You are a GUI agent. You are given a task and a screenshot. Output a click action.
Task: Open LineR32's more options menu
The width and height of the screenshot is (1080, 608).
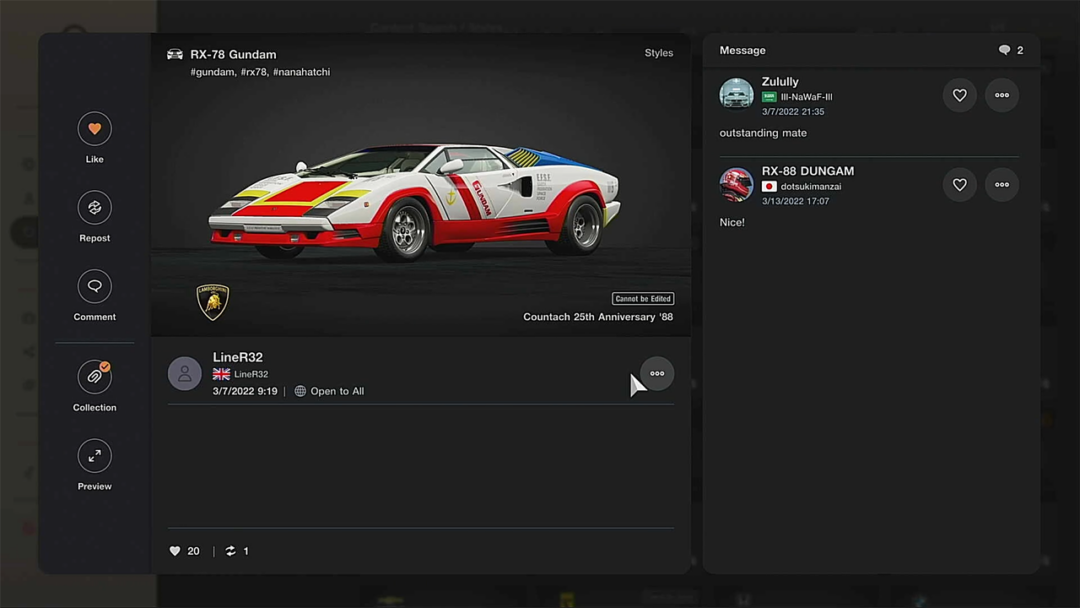[657, 374]
